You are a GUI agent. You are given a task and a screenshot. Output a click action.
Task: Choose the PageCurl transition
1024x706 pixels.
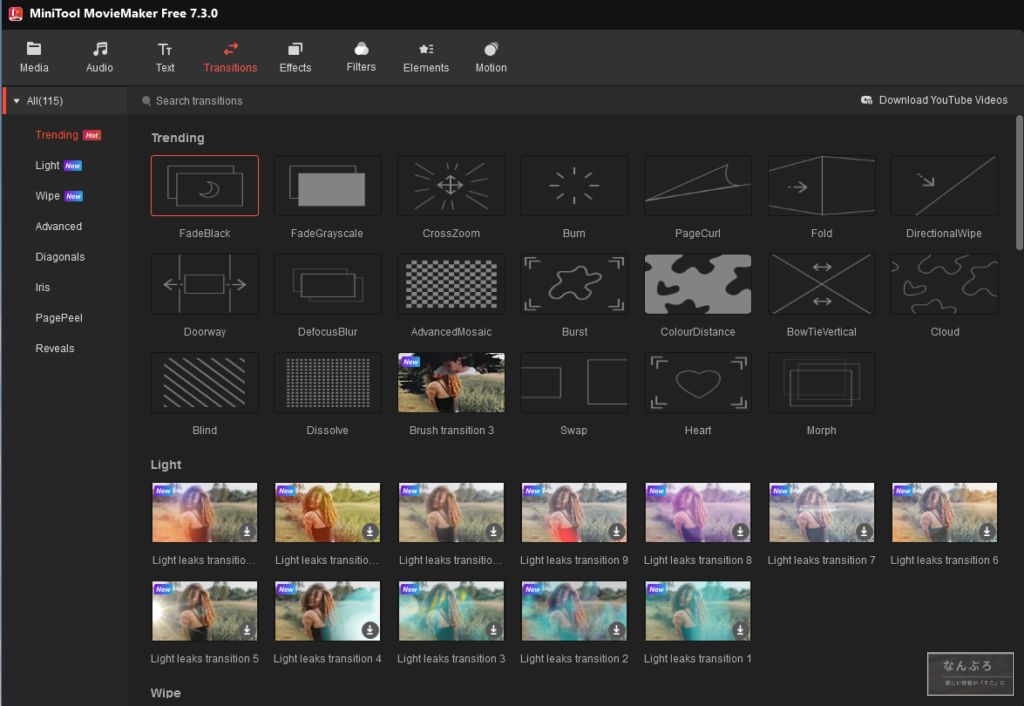point(698,186)
